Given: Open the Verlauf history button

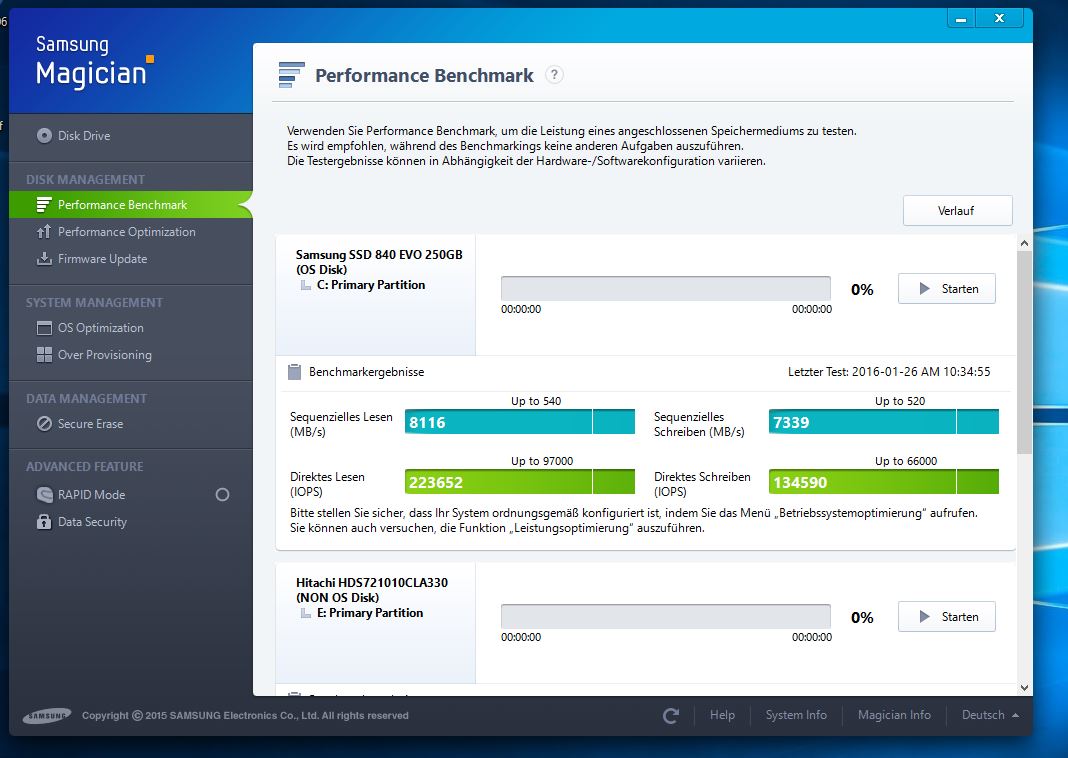Looking at the screenshot, I should click(x=958, y=210).
